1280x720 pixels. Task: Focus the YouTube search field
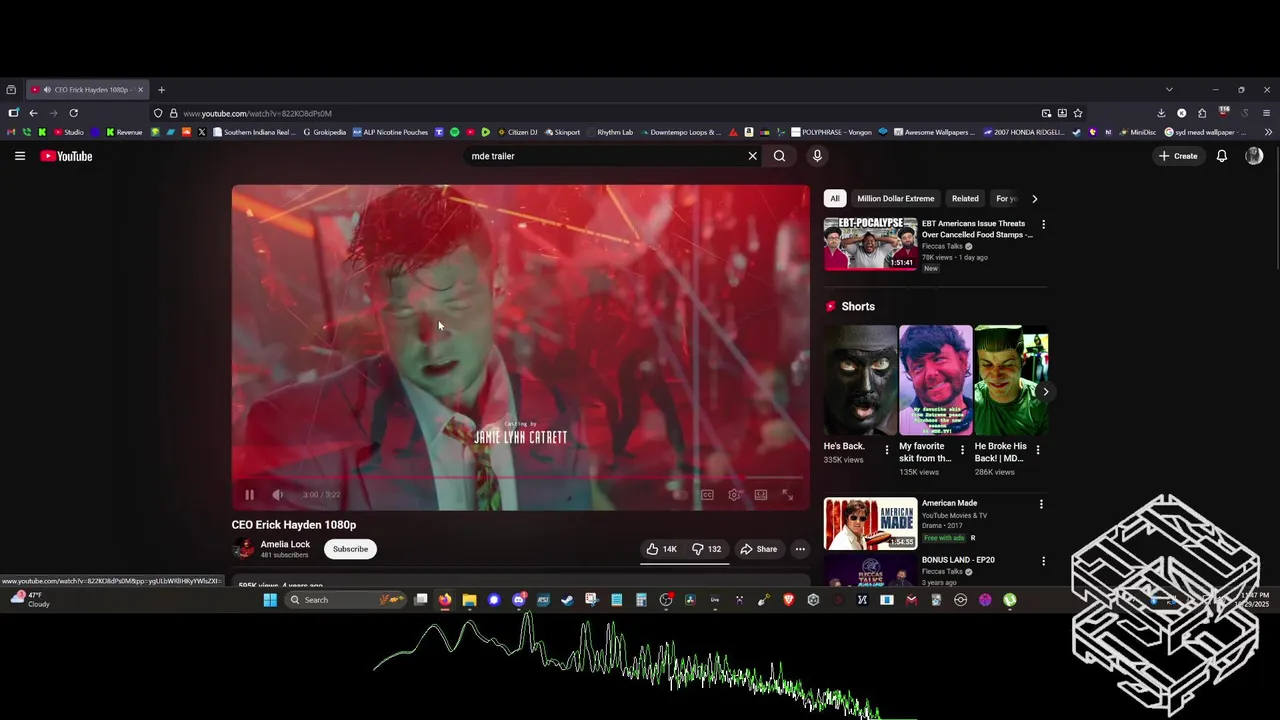(607, 156)
